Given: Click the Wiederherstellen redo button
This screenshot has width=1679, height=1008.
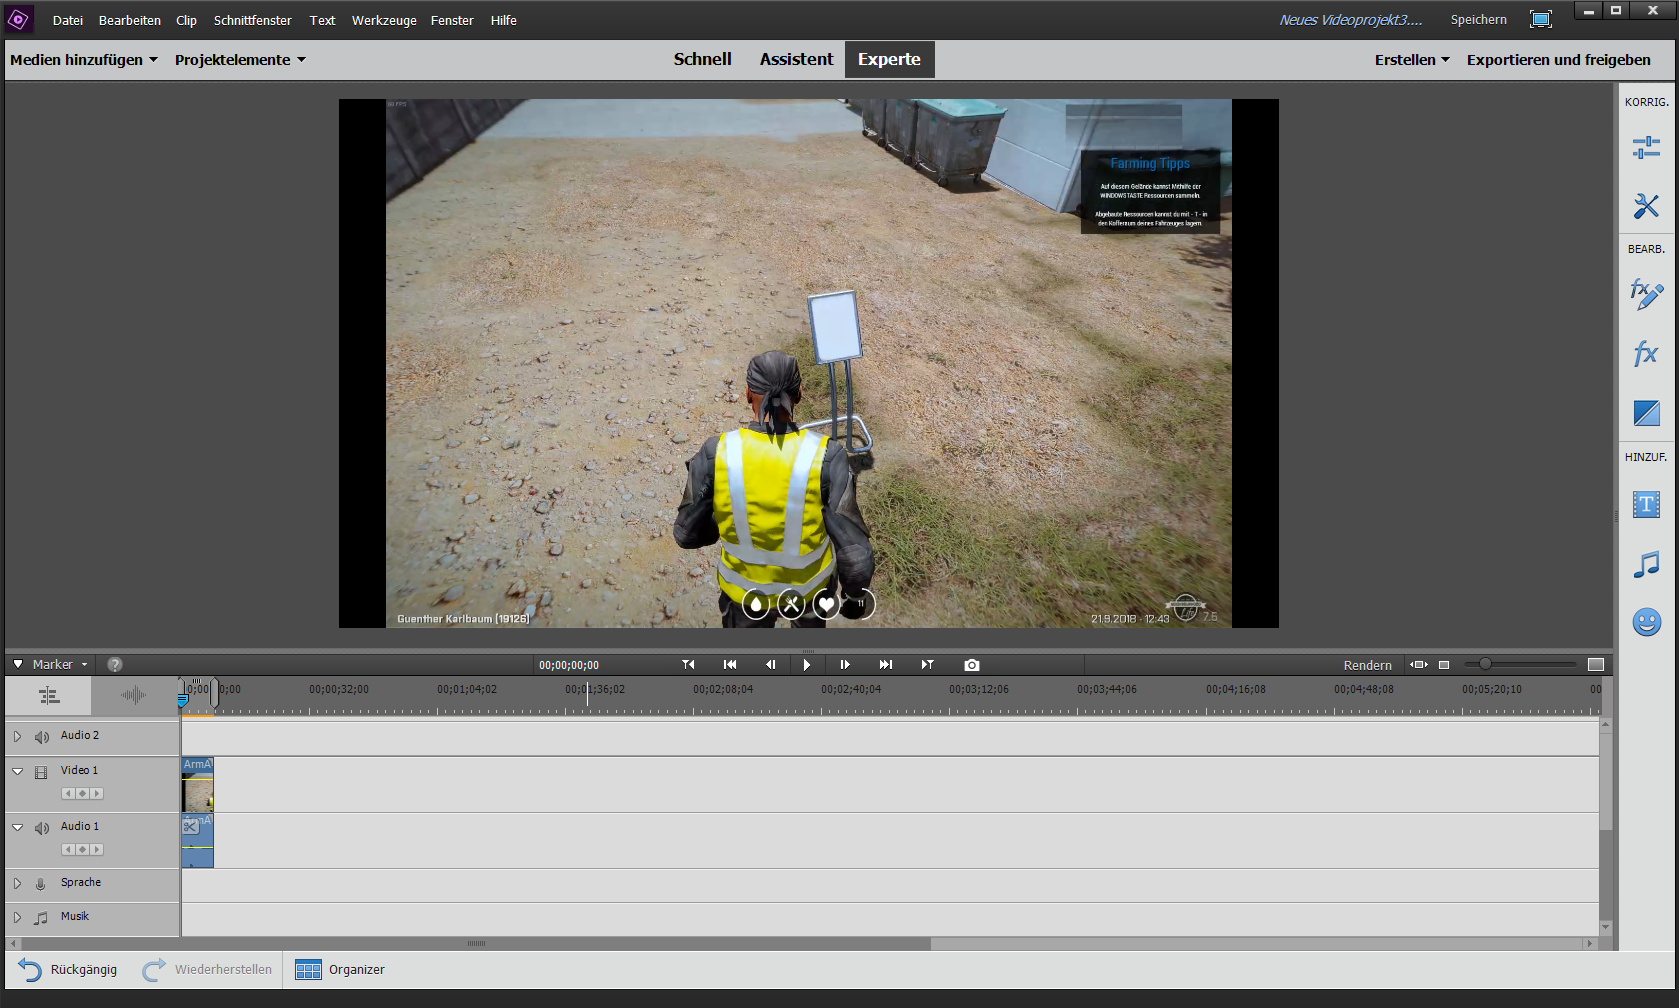Looking at the screenshot, I should coord(207,970).
